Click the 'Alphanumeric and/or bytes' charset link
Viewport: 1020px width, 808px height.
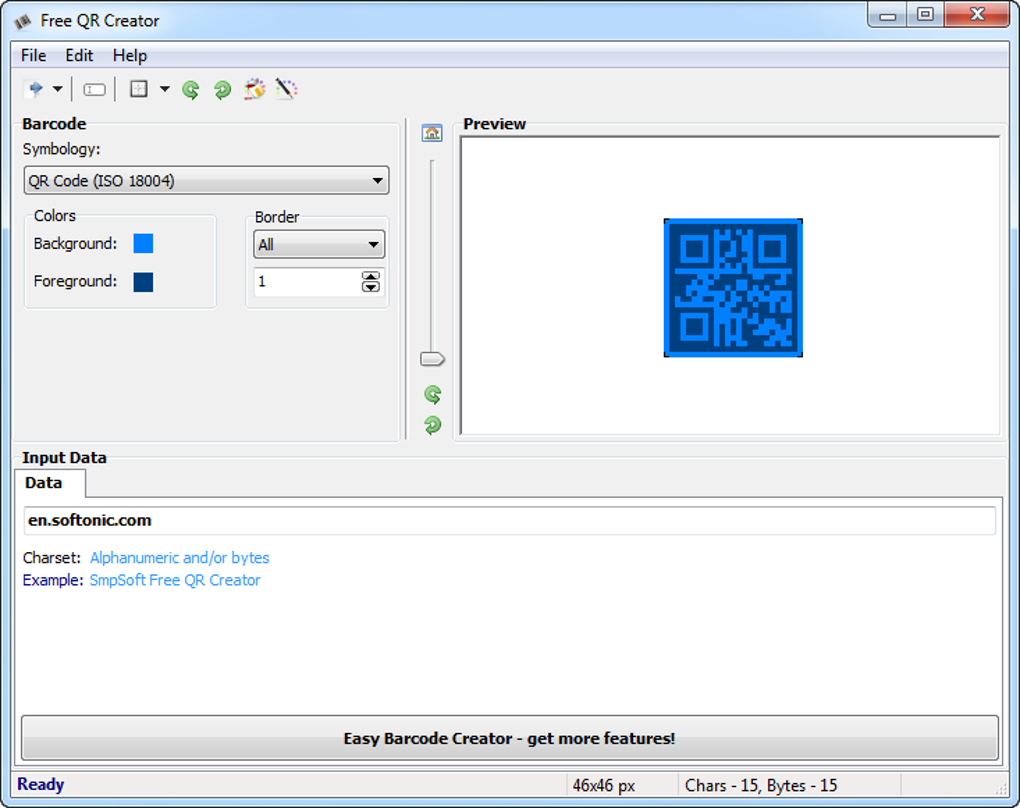(180, 558)
